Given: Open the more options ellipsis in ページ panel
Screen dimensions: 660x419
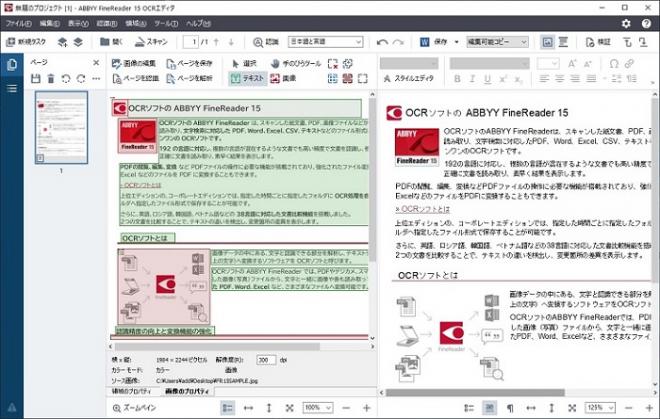Looking at the screenshot, I should [96, 78].
